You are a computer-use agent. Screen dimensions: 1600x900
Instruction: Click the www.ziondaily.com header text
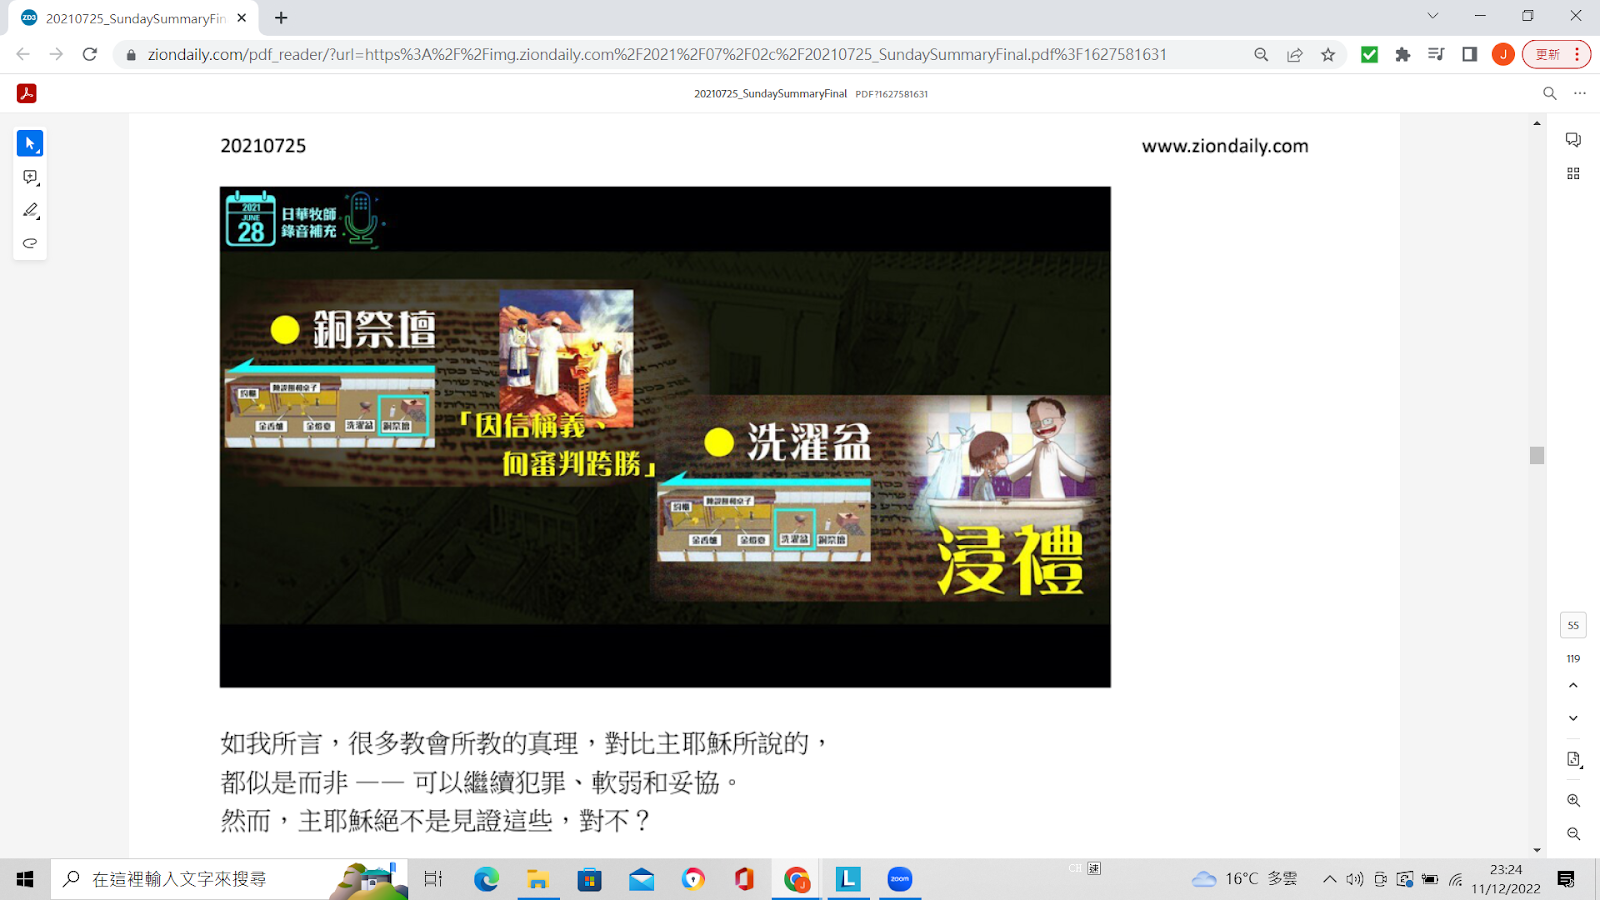tap(1225, 146)
